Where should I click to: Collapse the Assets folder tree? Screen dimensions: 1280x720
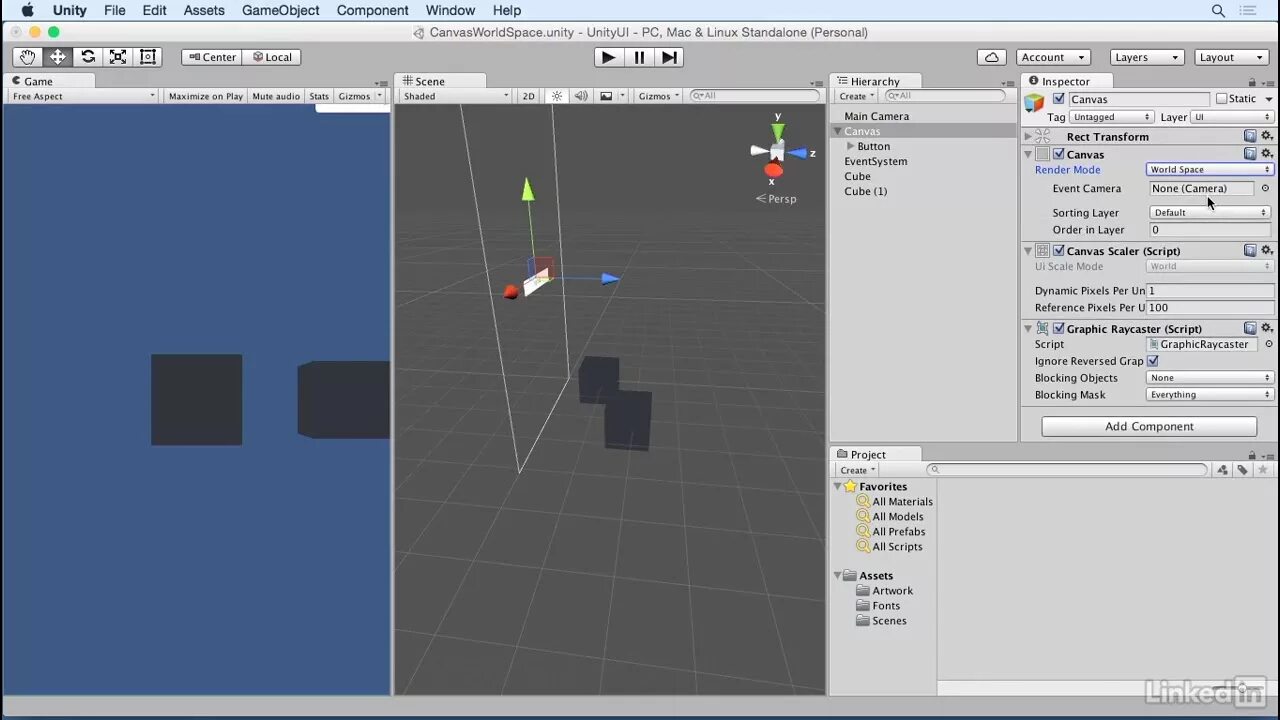point(838,576)
